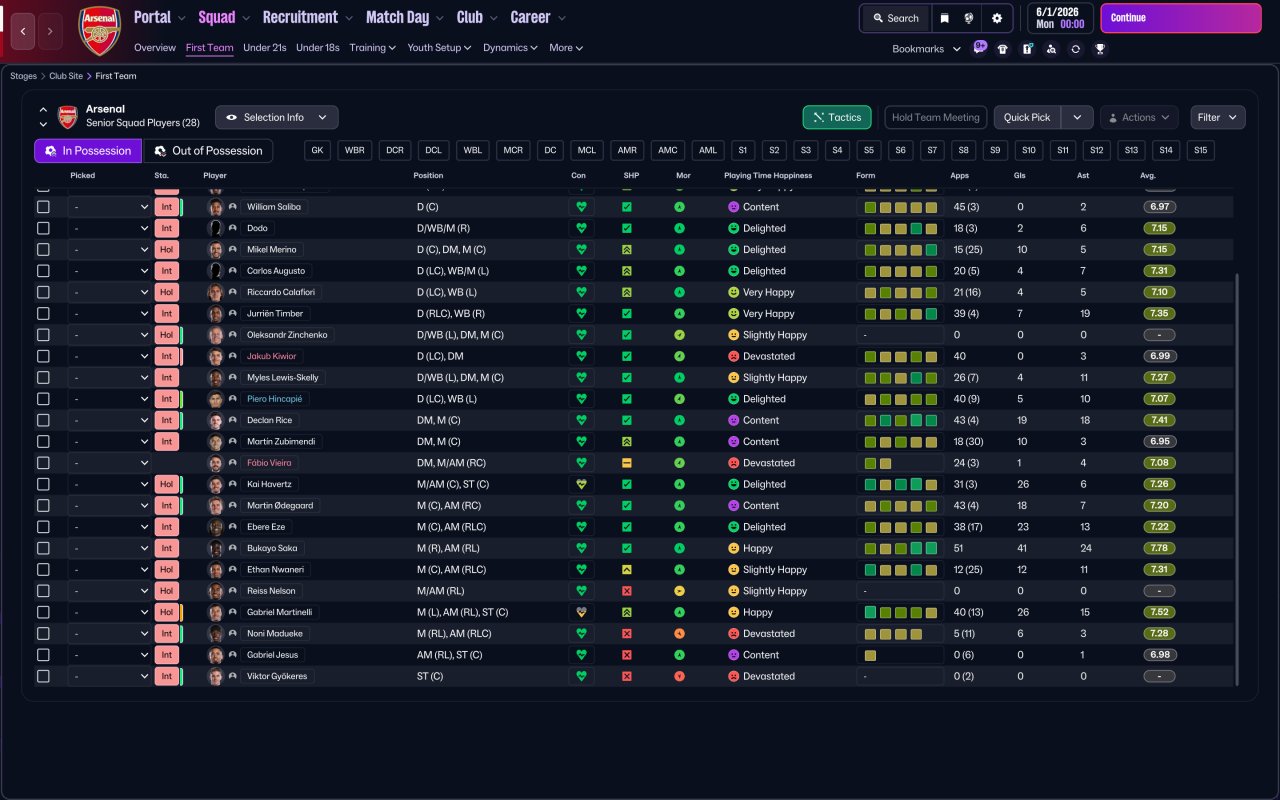Switch to the Under 21s tab
This screenshot has height=800, width=1280.
pos(264,48)
